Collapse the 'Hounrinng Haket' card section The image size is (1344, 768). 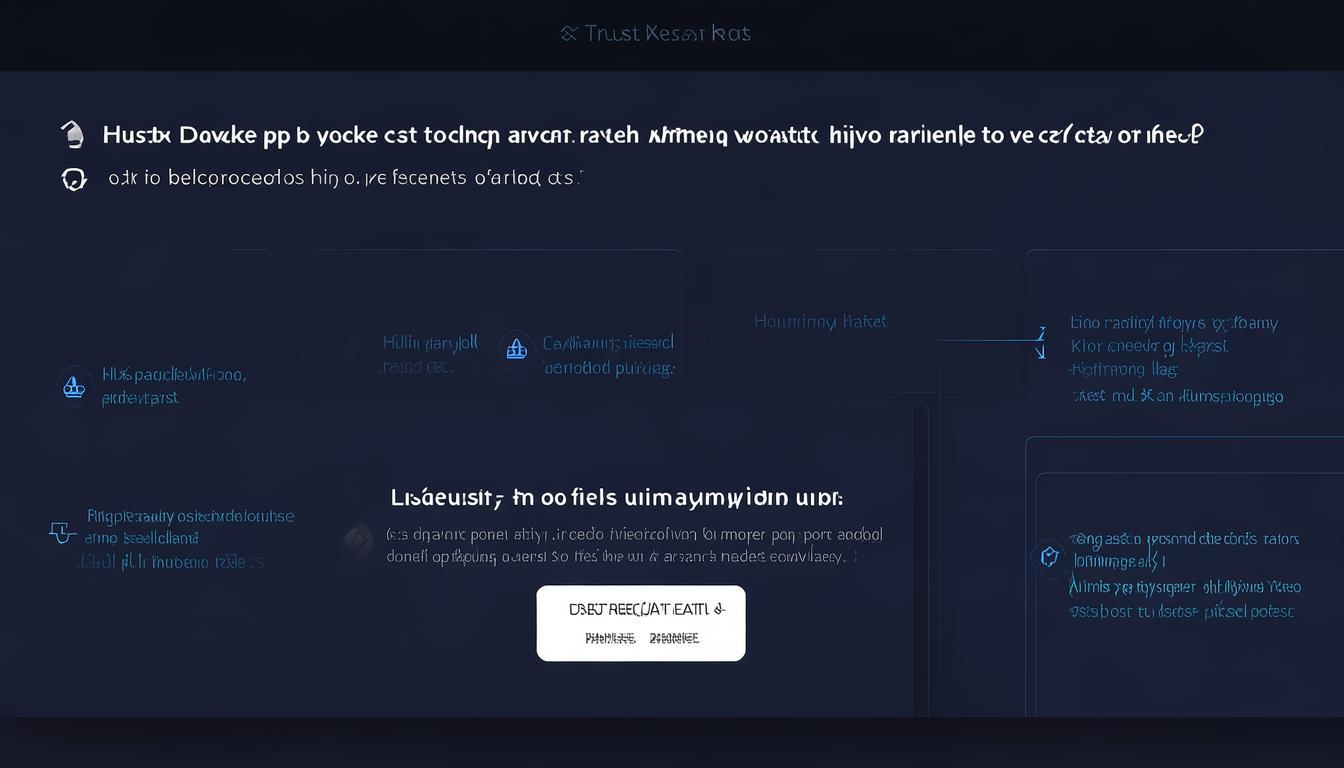click(x=819, y=321)
